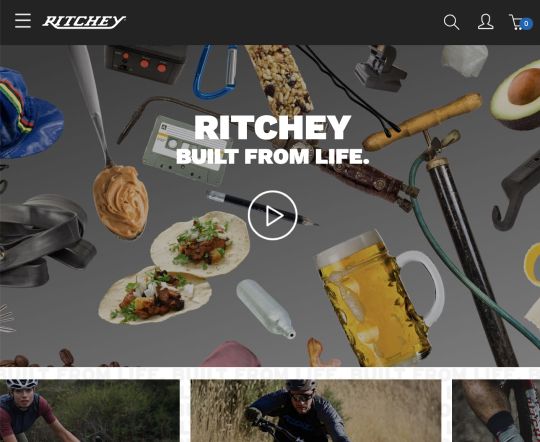Open the rider's leg and frame tile

tap(496, 411)
